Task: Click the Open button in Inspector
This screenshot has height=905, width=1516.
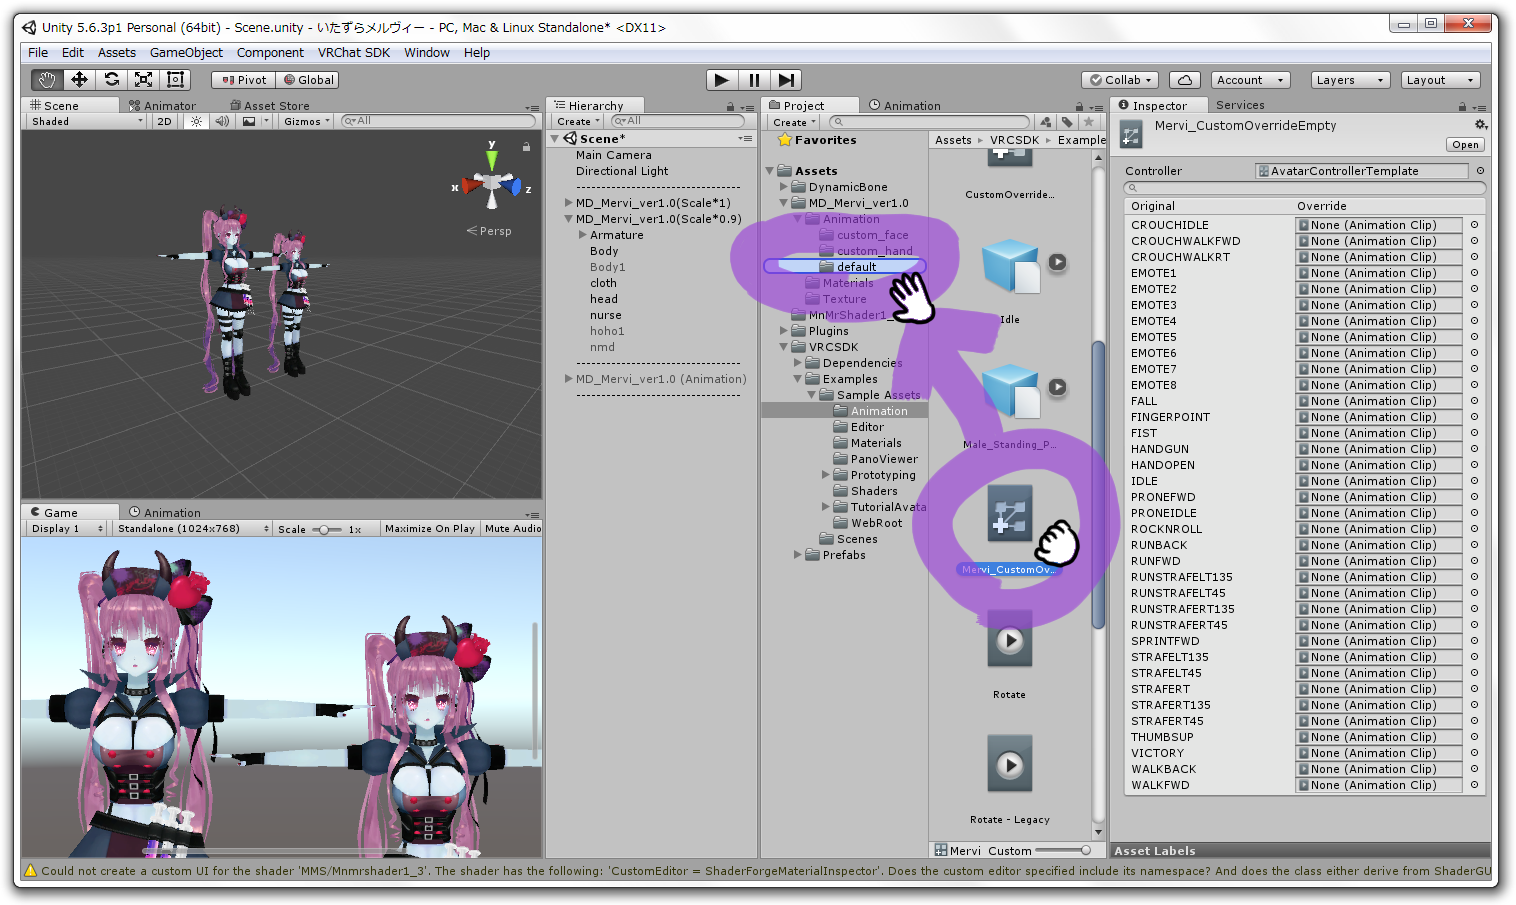Action: point(1465,145)
